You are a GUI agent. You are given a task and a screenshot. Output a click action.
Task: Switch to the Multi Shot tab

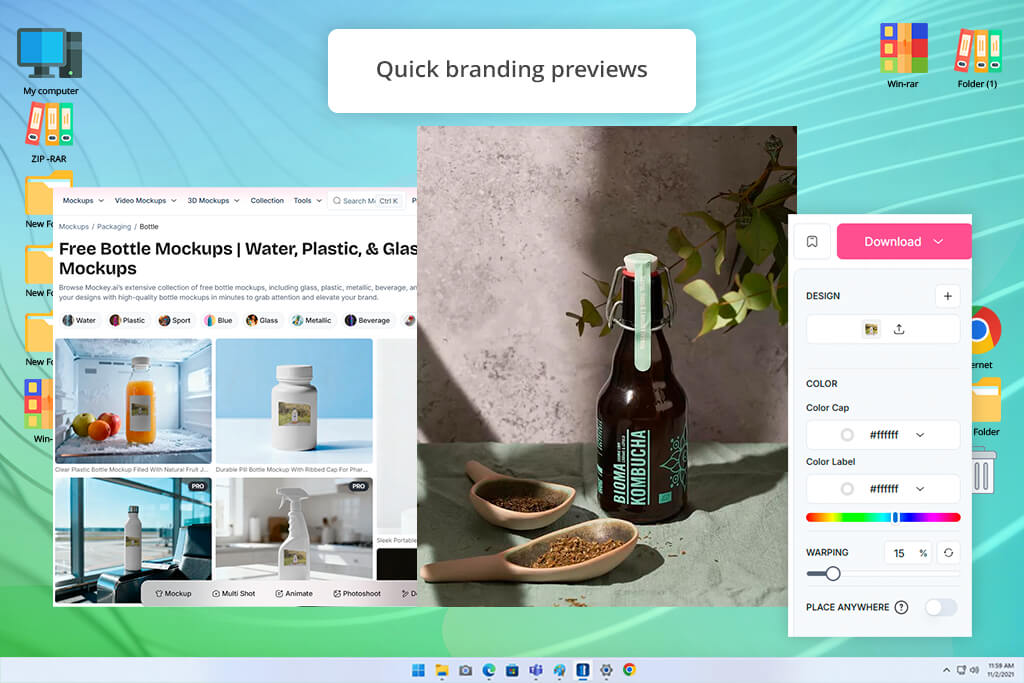(234, 594)
